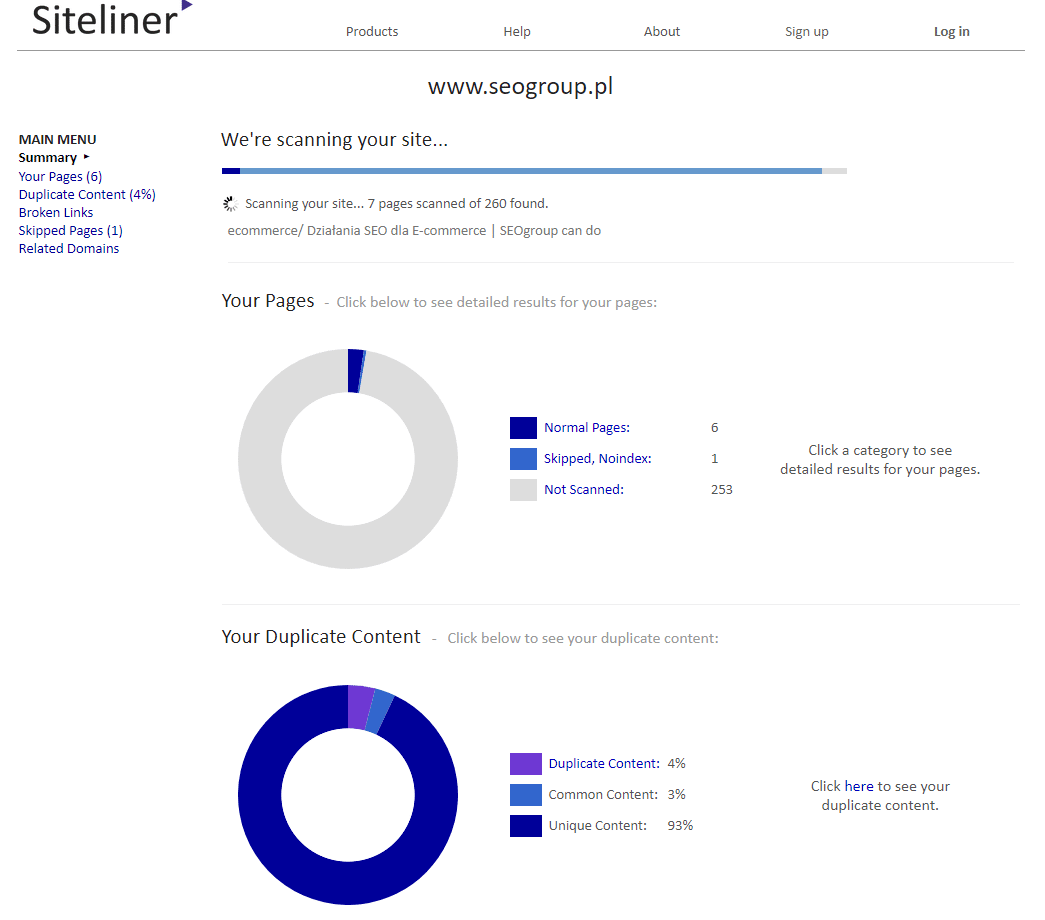1045x920 pixels.
Task: Click the 'ecommerce/ Działania SEO' page text
Action: coord(414,231)
